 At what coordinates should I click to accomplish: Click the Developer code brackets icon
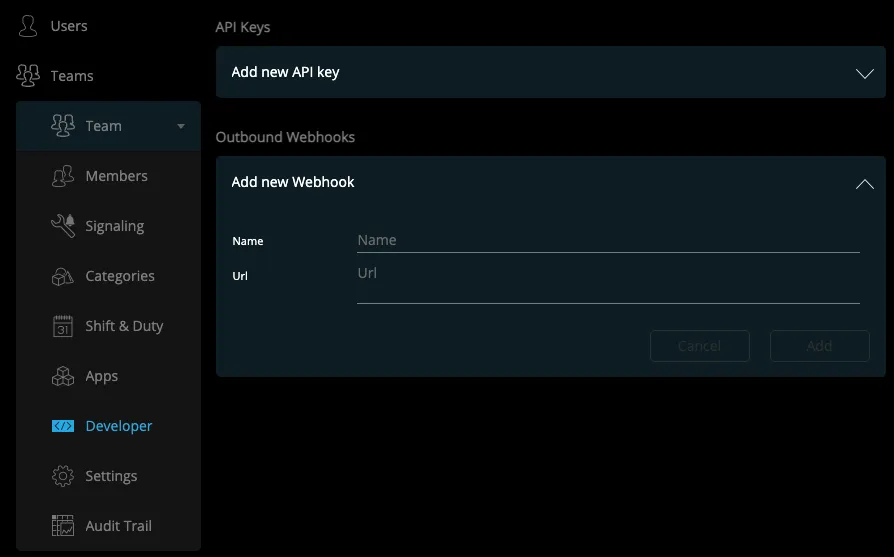pyautogui.click(x=63, y=426)
